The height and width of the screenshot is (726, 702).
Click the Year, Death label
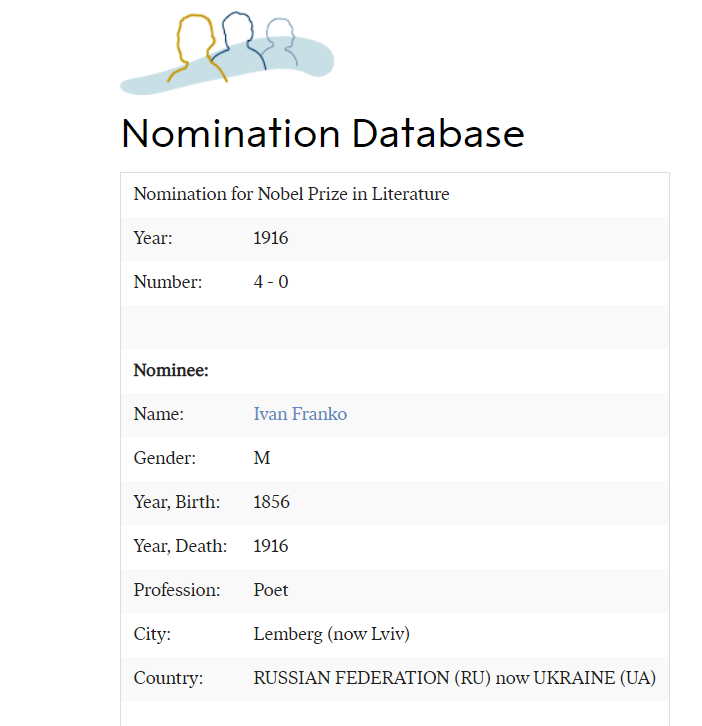click(x=180, y=546)
